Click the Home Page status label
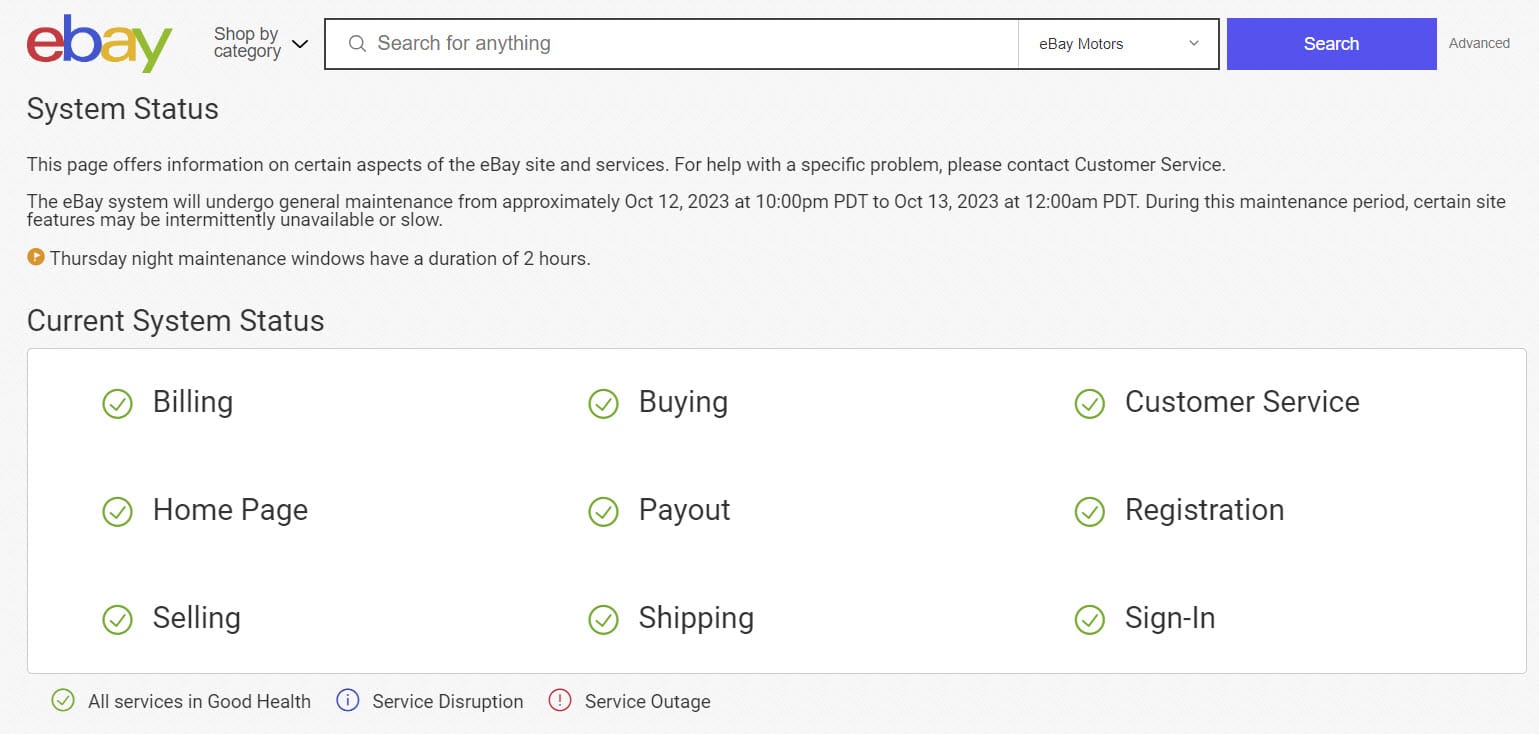 (x=230, y=510)
